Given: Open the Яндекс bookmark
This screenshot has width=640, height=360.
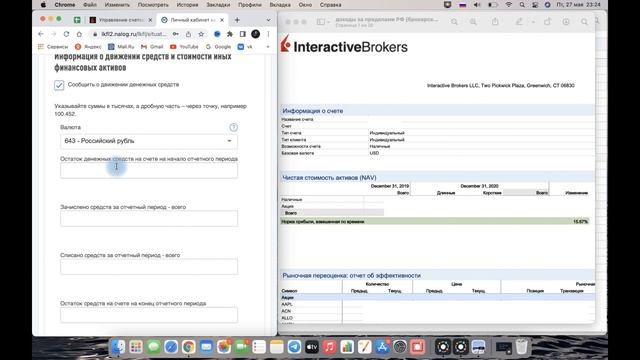Looking at the screenshot, I should tap(88, 47).
